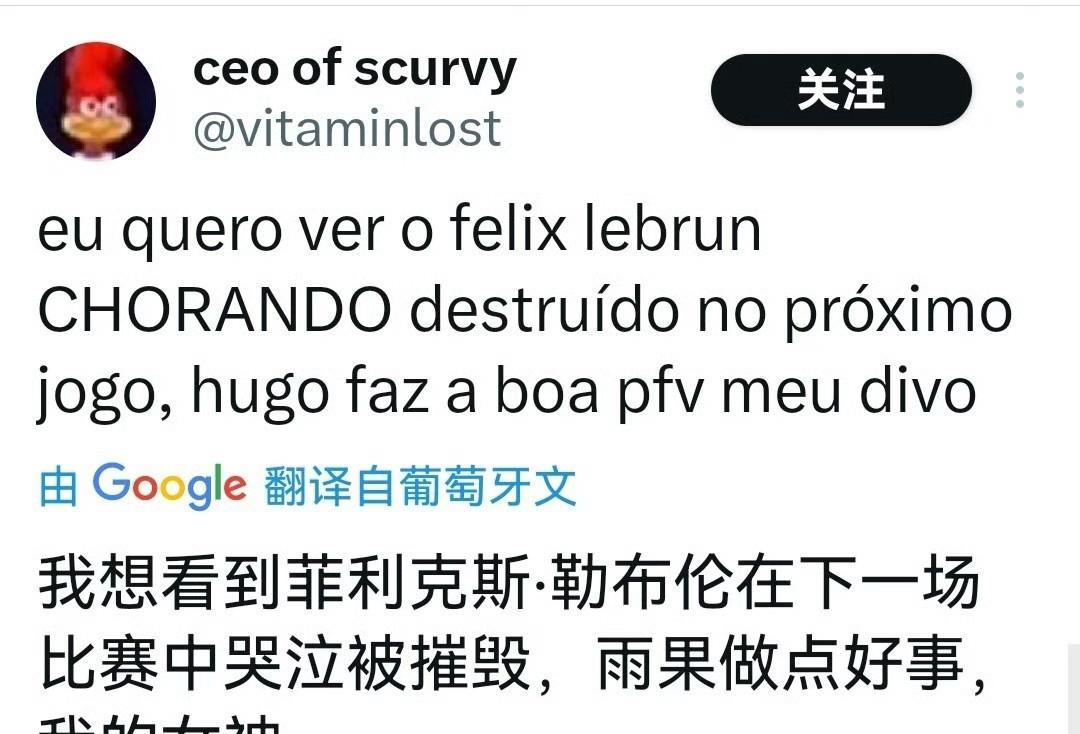The width and height of the screenshot is (1080, 734).
Task: Click the 翻译自葡萄牙文 translation label
Action: pos(420,486)
